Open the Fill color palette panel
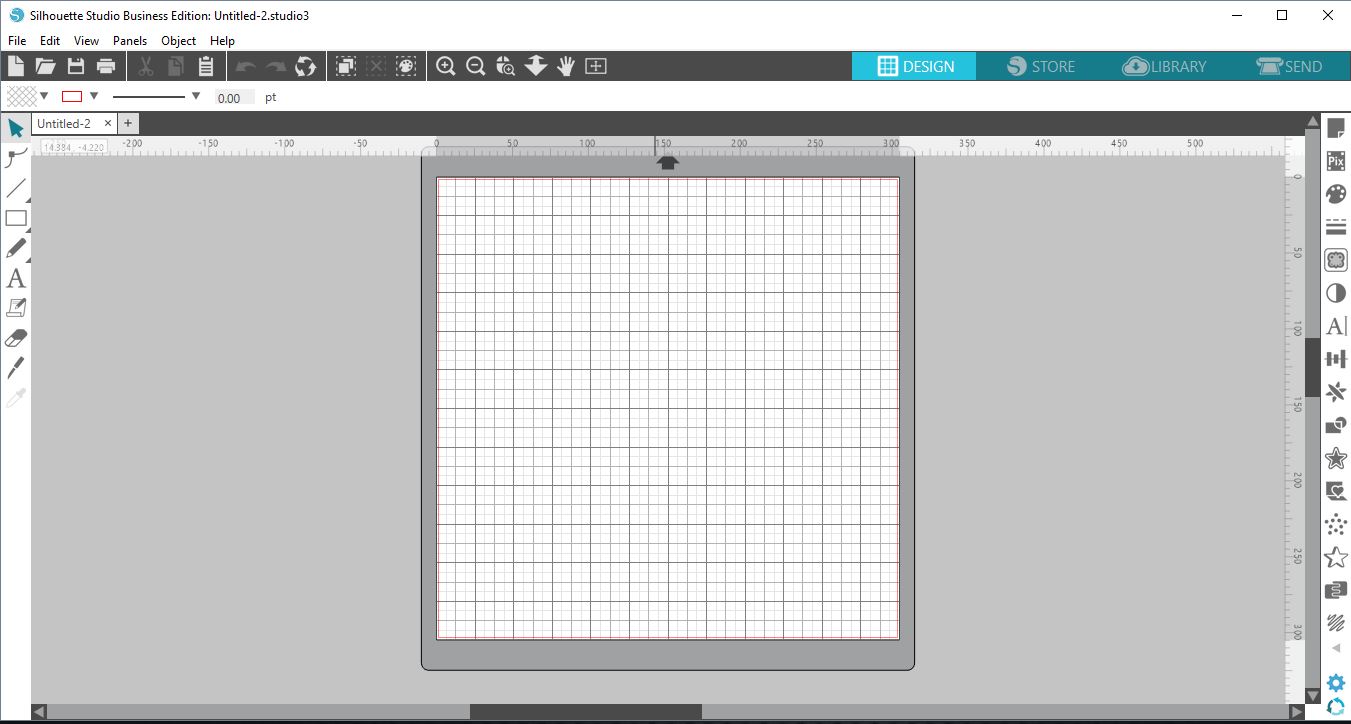The width and height of the screenshot is (1351, 724). (x=1335, y=194)
